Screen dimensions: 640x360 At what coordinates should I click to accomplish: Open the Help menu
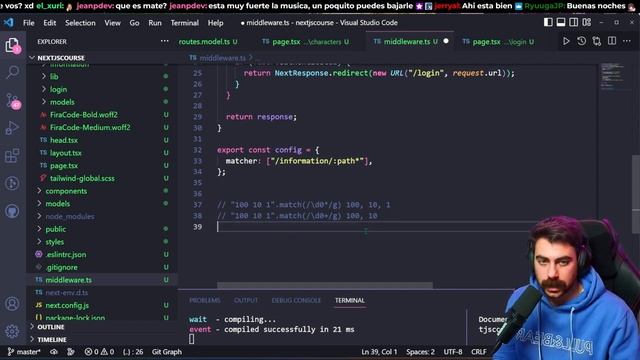(215, 23)
